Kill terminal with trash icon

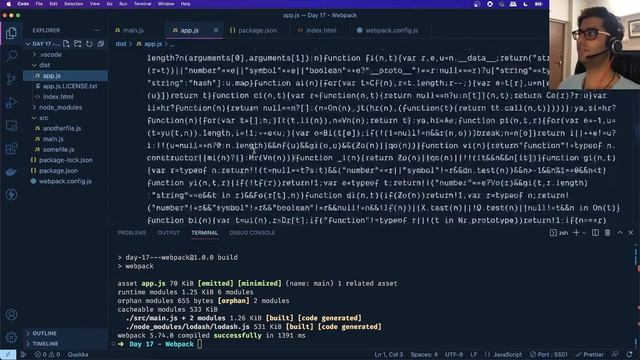pos(607,233)
